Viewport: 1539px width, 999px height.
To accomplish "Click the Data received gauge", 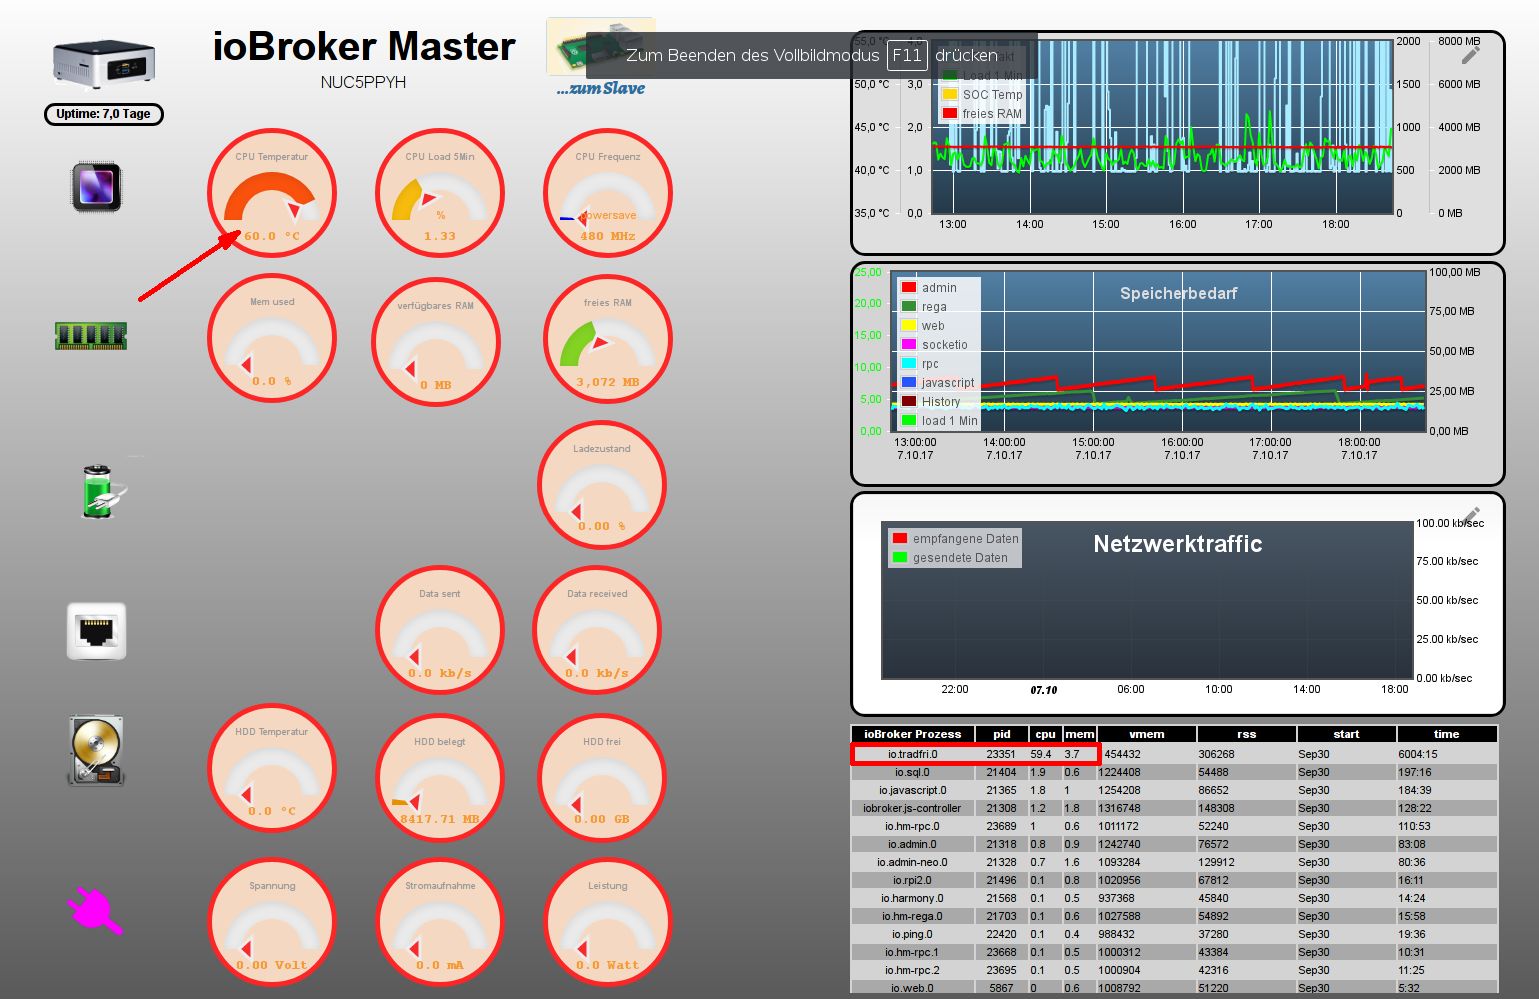I will tap(598, 630).
